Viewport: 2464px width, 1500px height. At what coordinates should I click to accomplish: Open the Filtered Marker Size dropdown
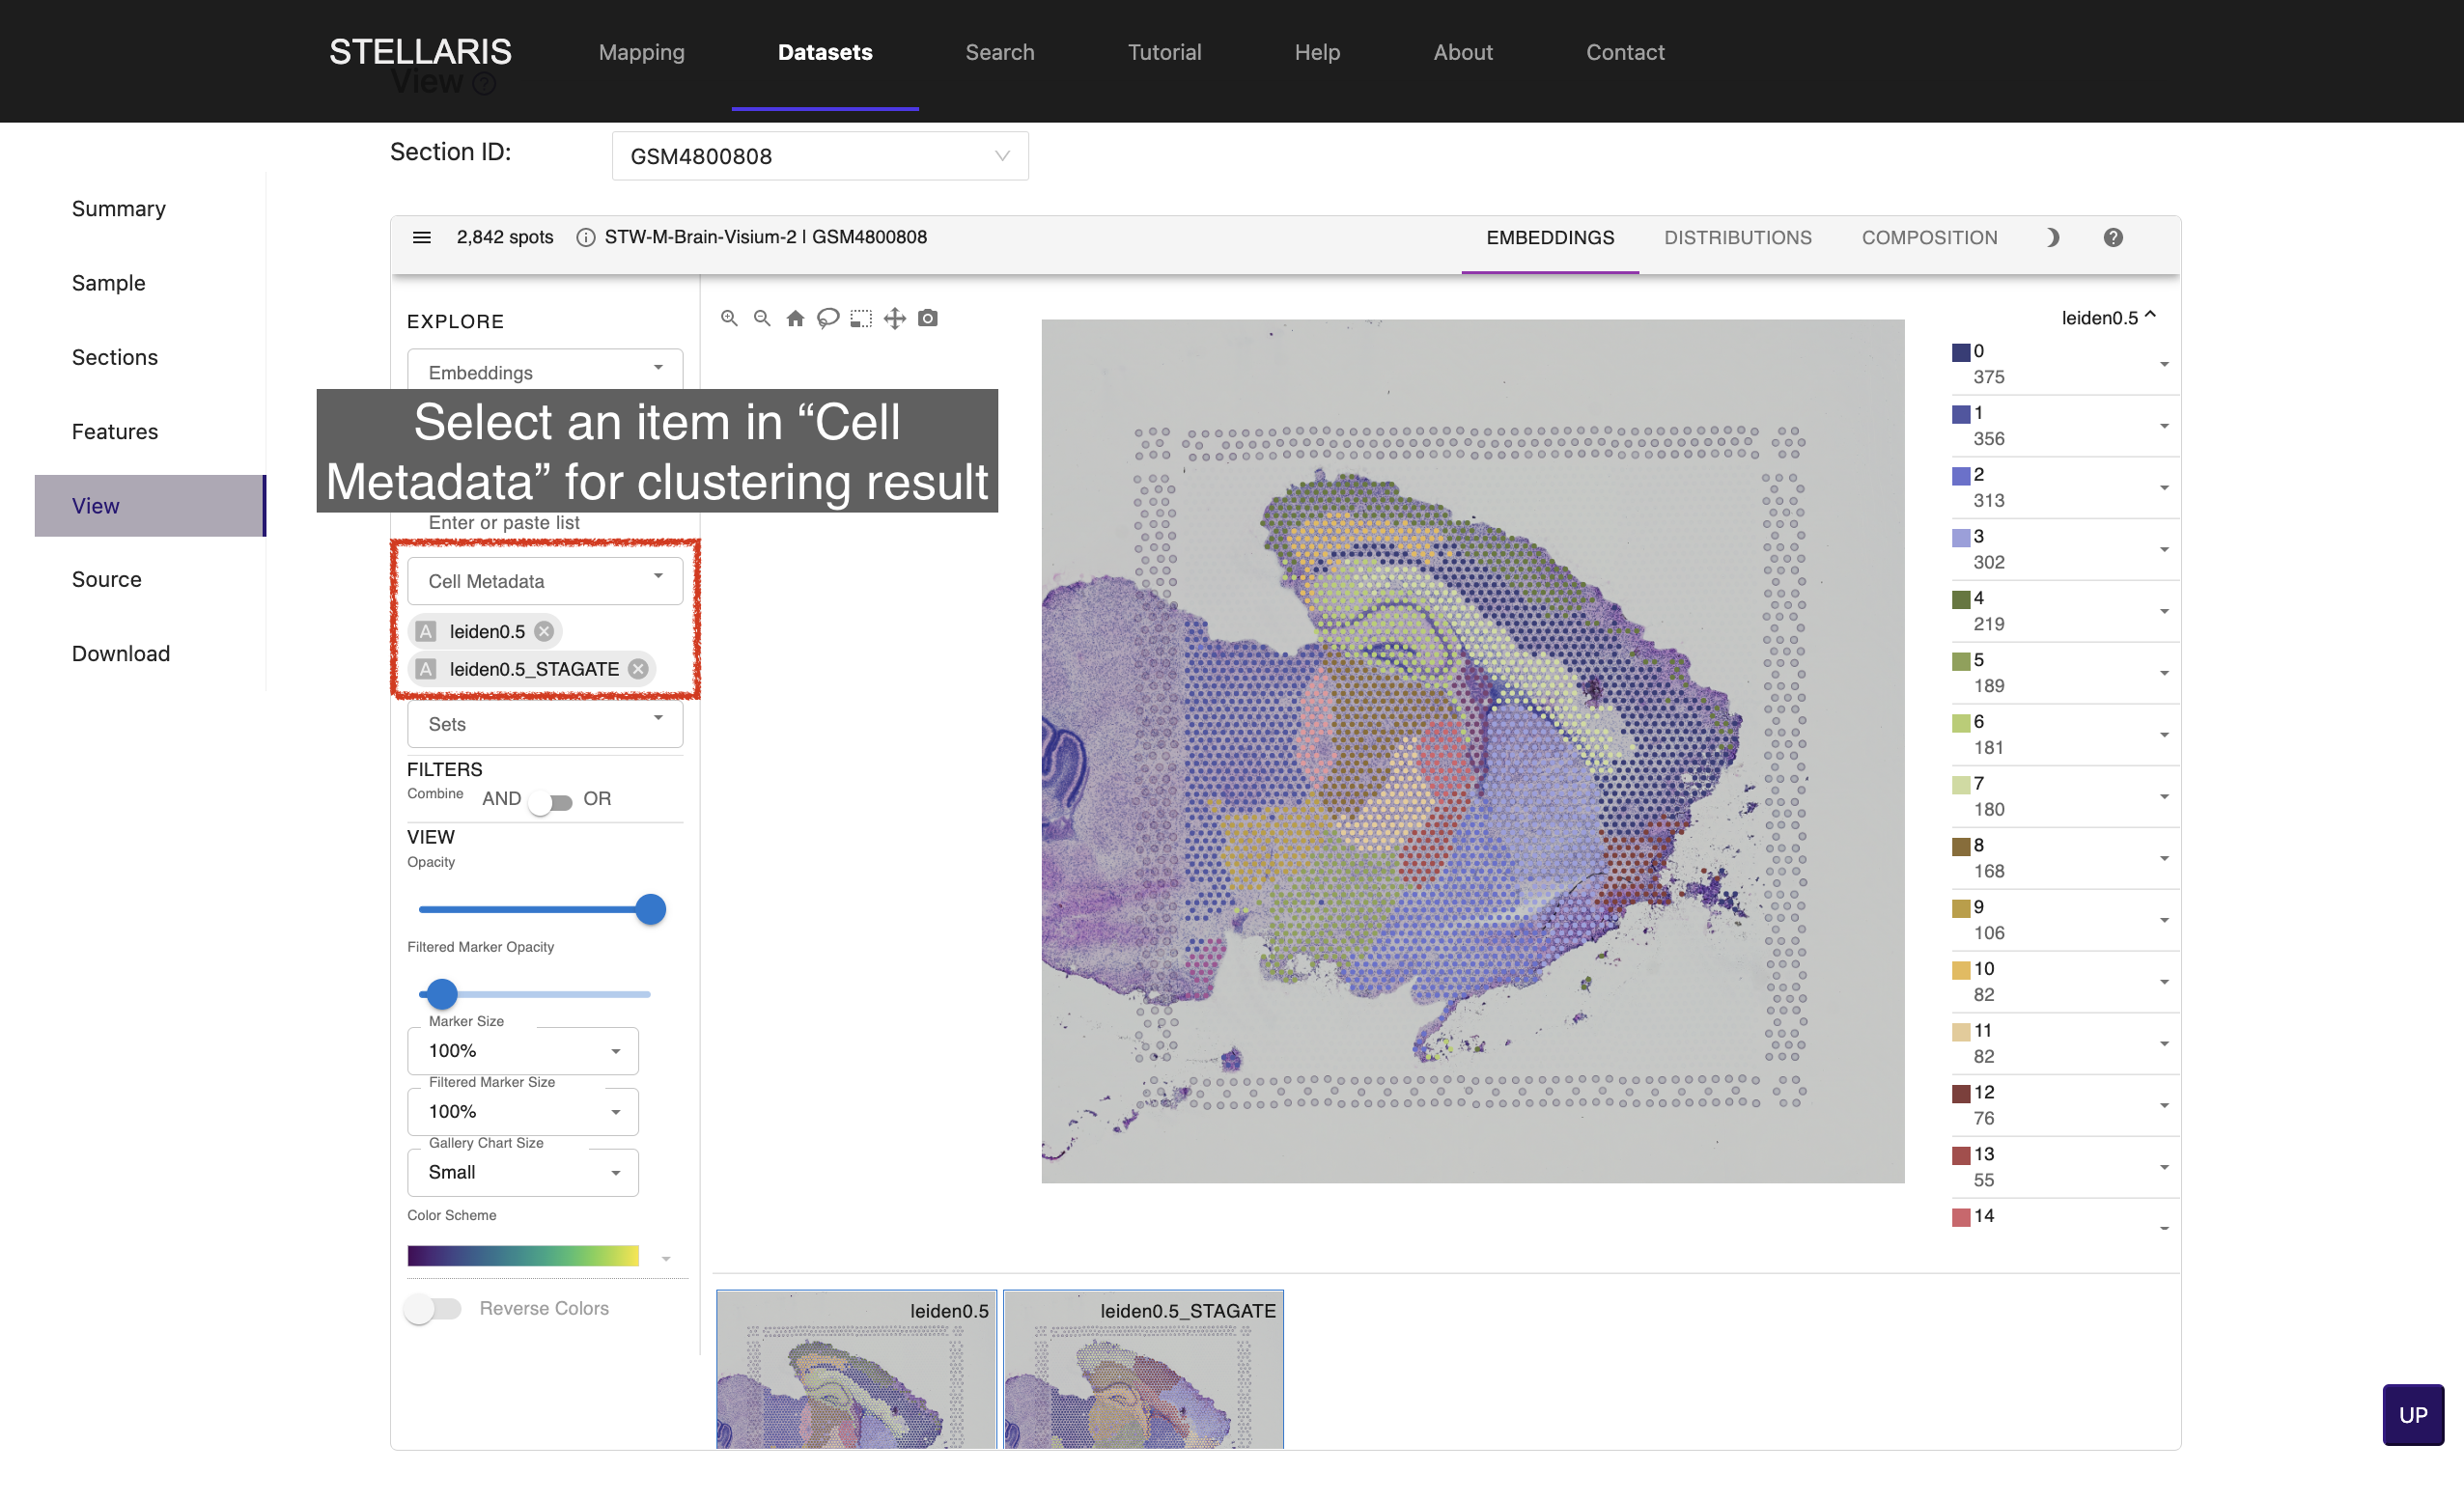tap(523, 1111)
